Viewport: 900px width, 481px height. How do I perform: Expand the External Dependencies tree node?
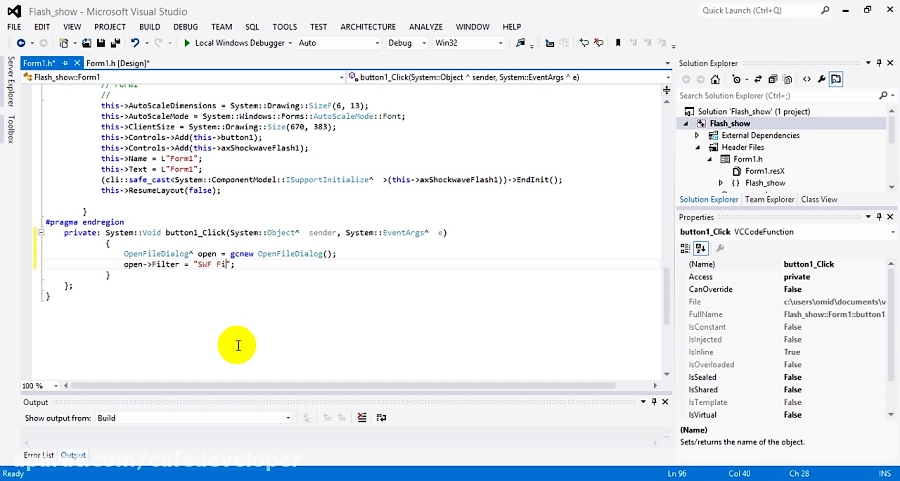[x=699, y=135]
